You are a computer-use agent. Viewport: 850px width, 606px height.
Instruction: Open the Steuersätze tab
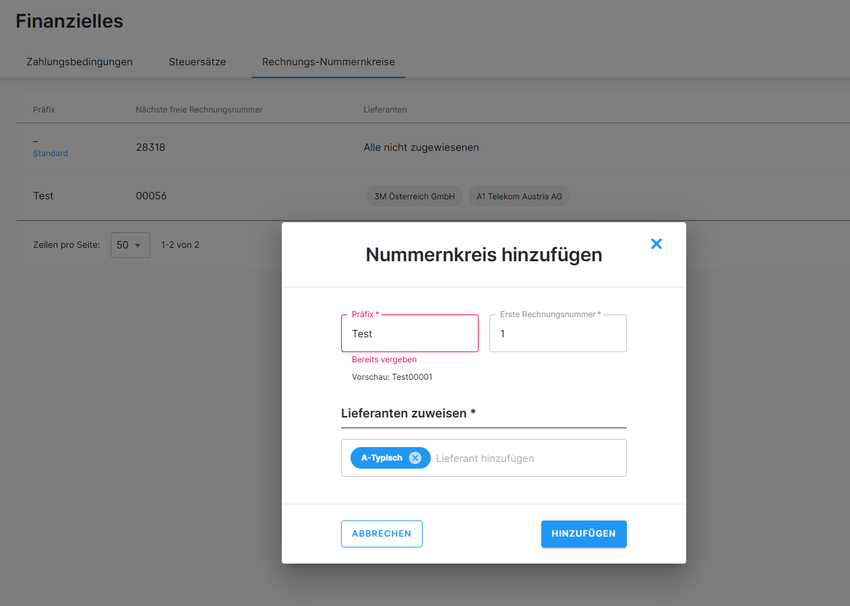pos(197,62)
